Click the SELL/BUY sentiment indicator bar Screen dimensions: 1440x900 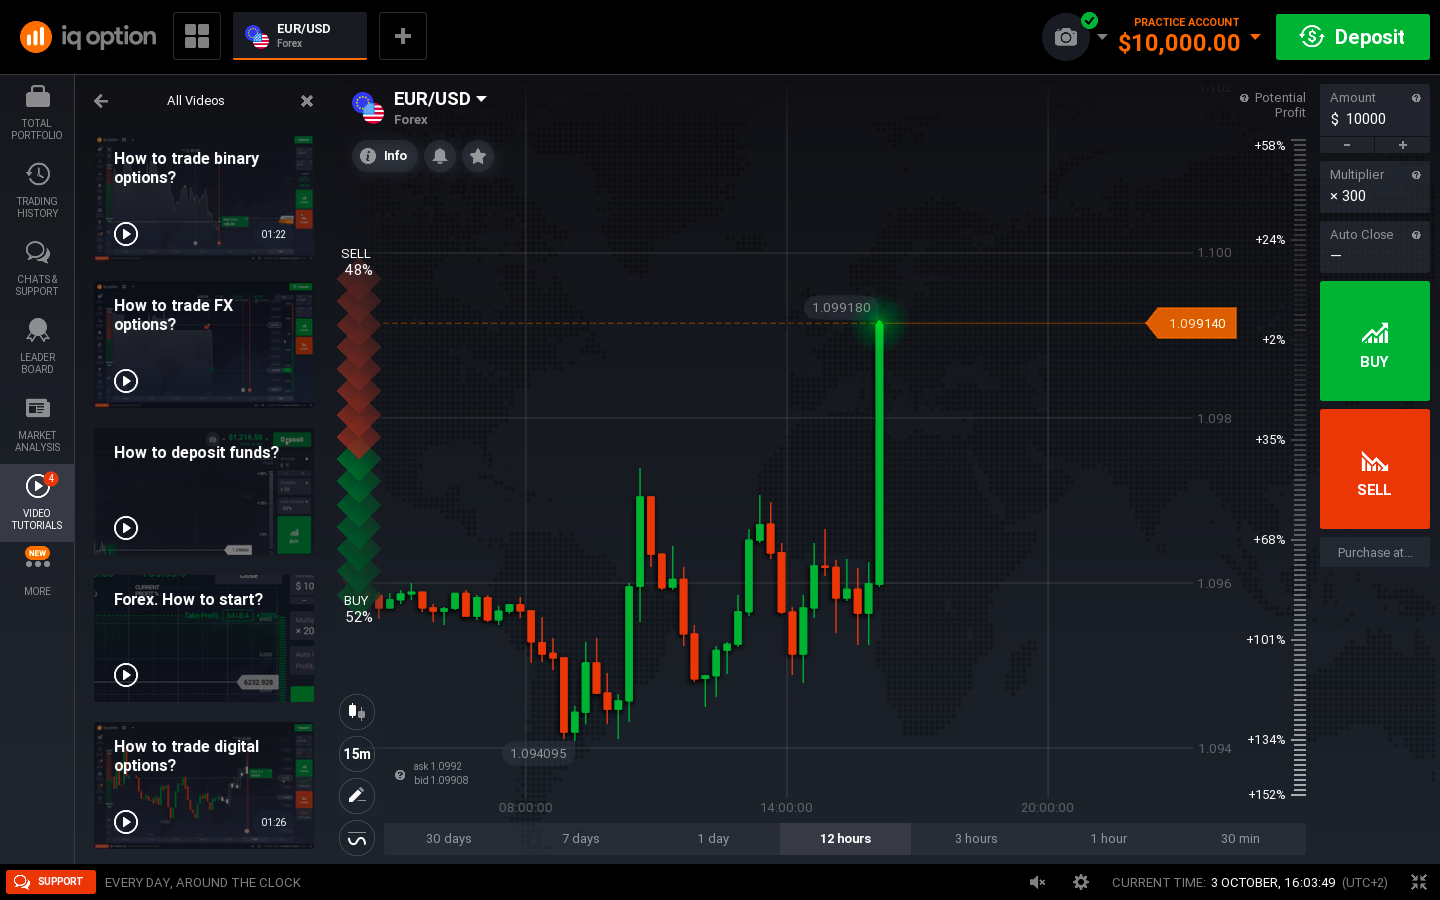tap(358, 435)
